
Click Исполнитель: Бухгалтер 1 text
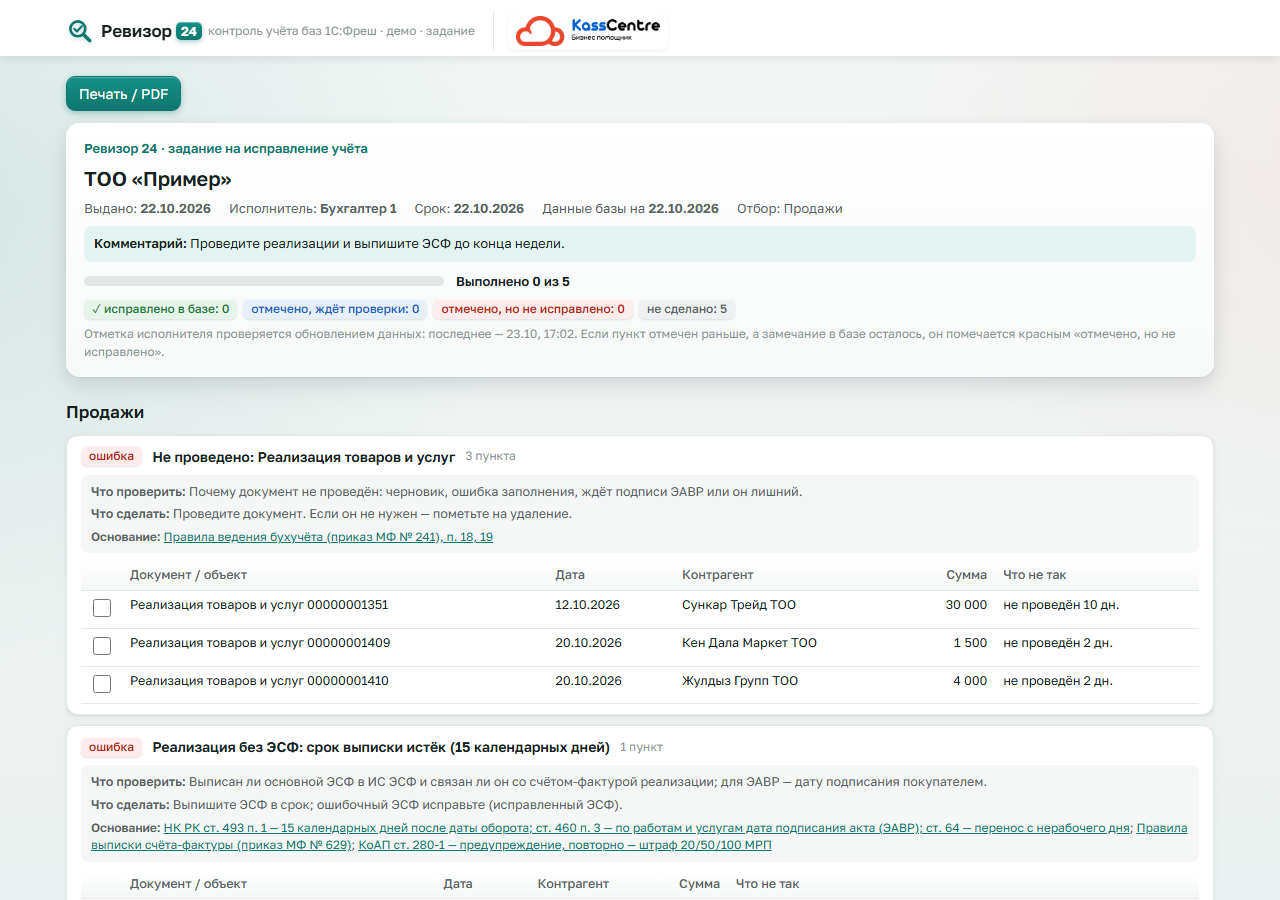pyautogui.click(x=313, y=209)
